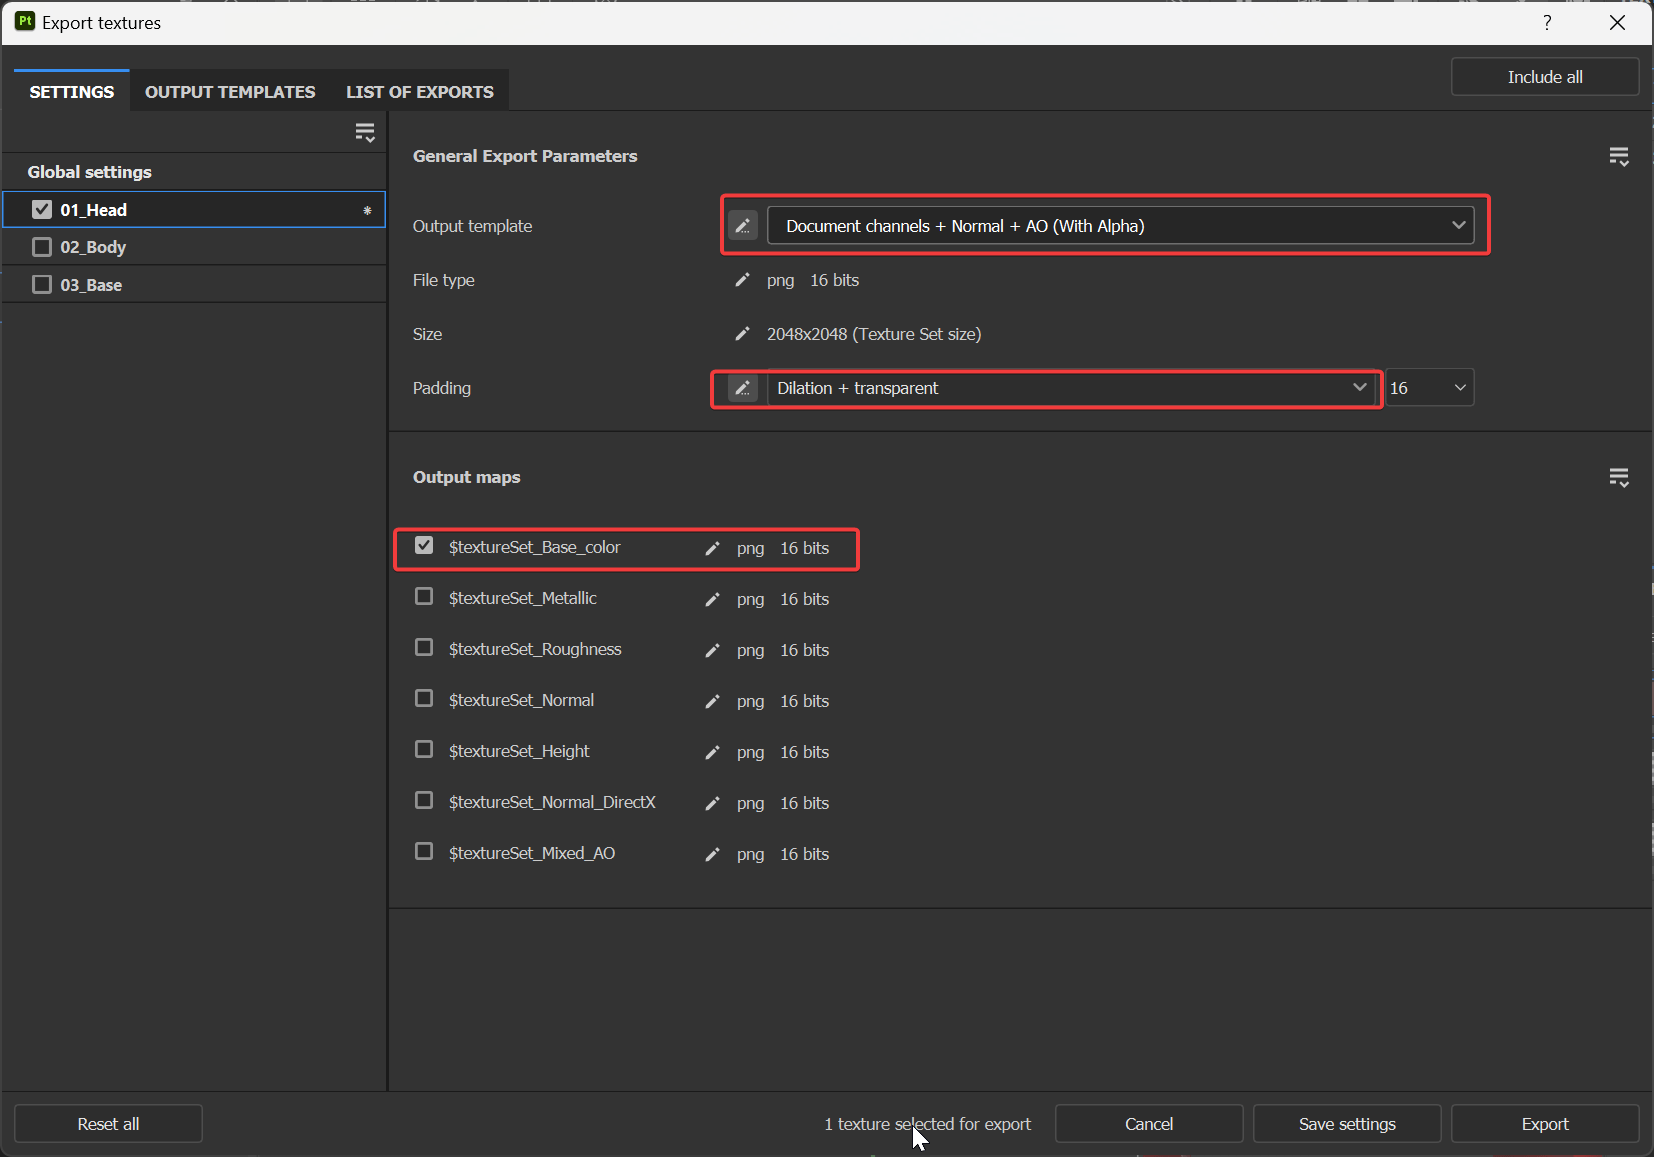
Task: Edit the Output template settings via pencil icon
Action: pos(743,226)
